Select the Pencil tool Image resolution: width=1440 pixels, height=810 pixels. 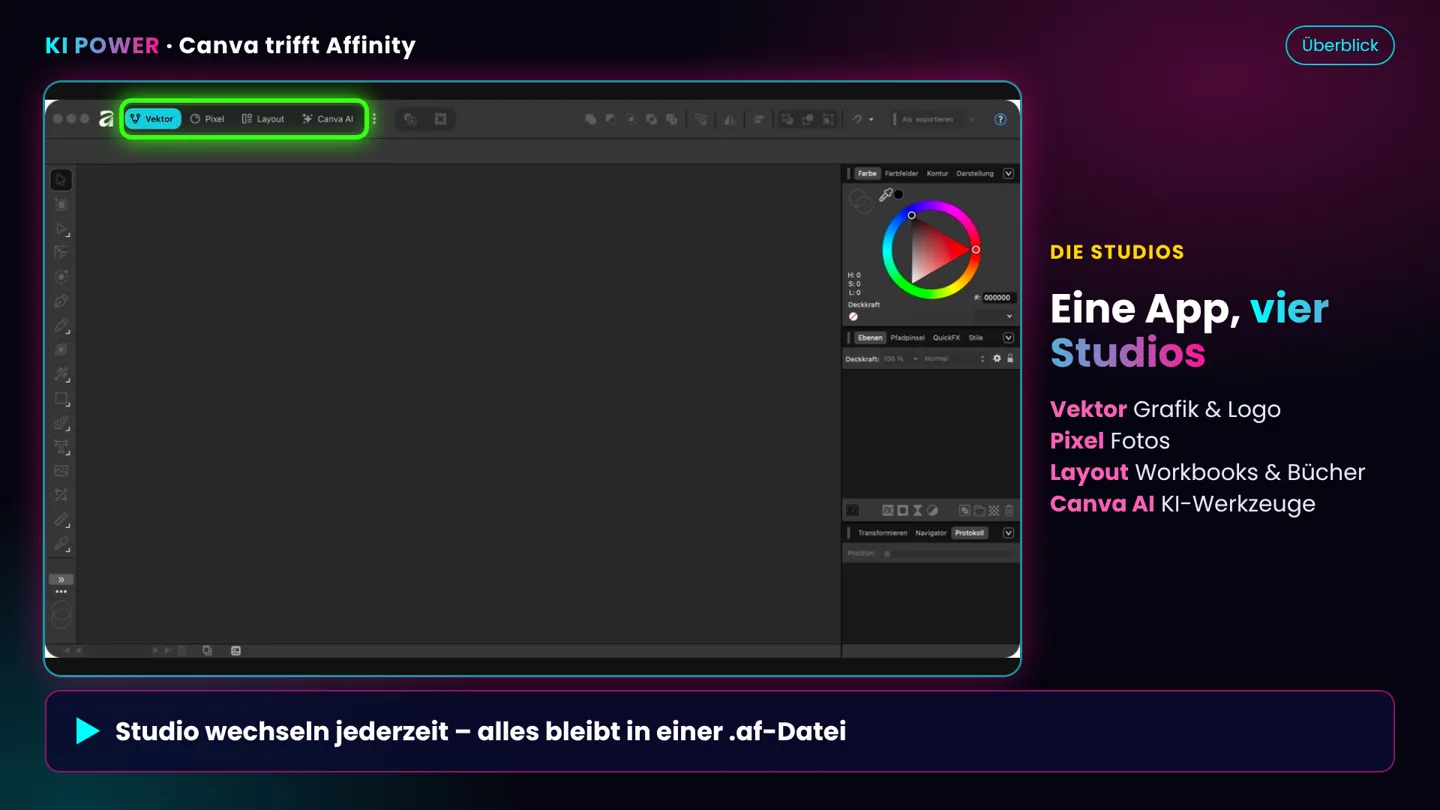(61, 326)
